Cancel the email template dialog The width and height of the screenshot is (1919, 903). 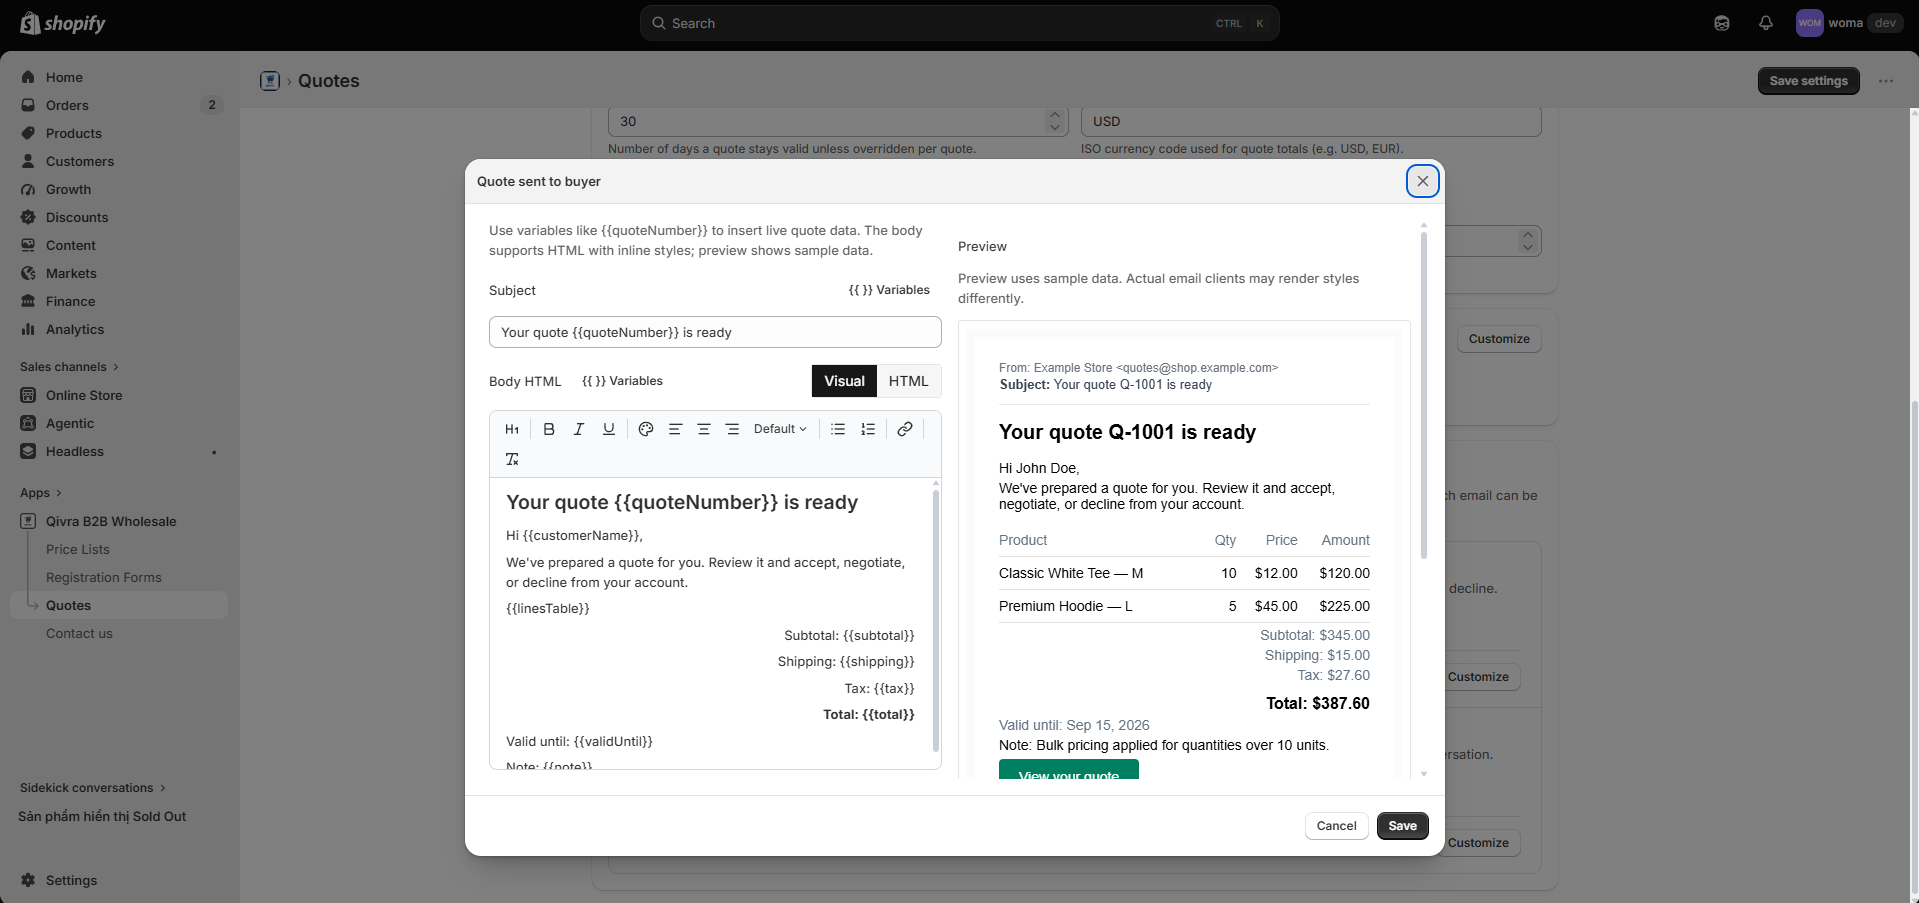[x=1336, y=826]
